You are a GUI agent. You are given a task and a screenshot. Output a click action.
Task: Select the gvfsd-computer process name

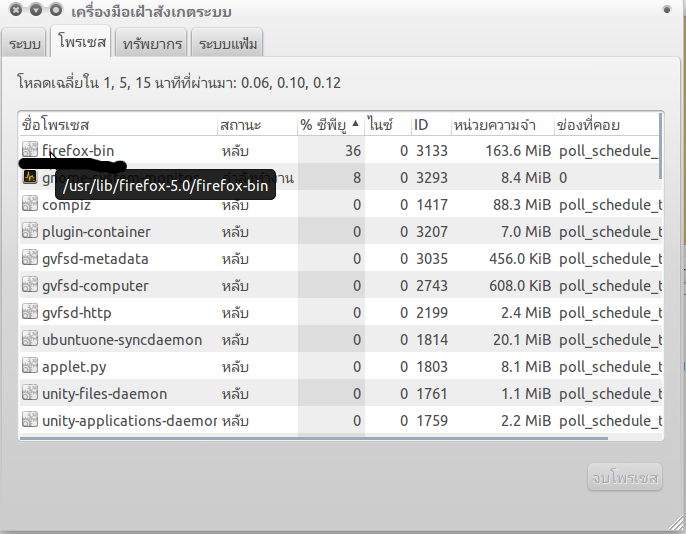(95, 286)
